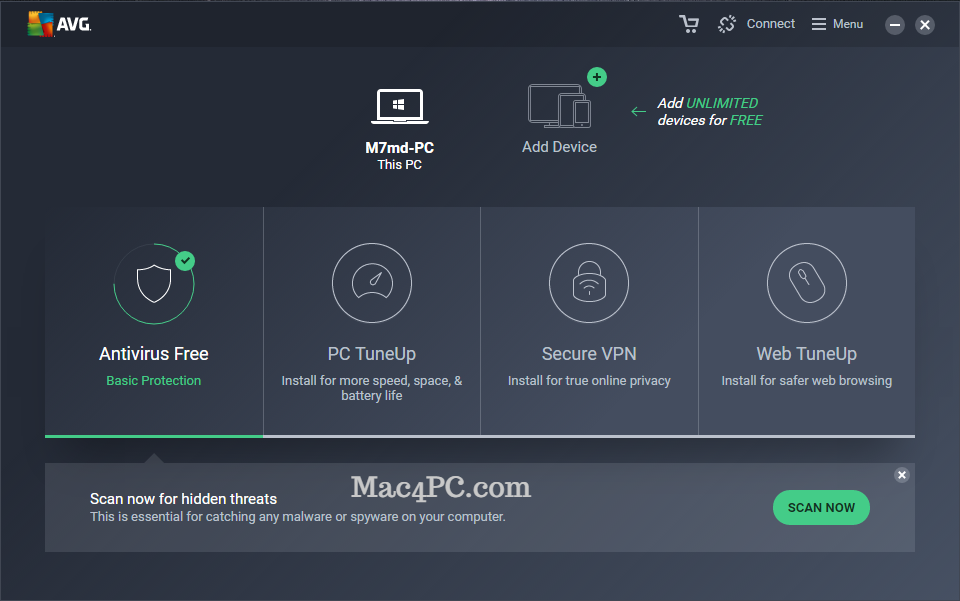Screen dimensions: 960x601
Task: Select the Antivirus Free title
Action: click(154, 354)
